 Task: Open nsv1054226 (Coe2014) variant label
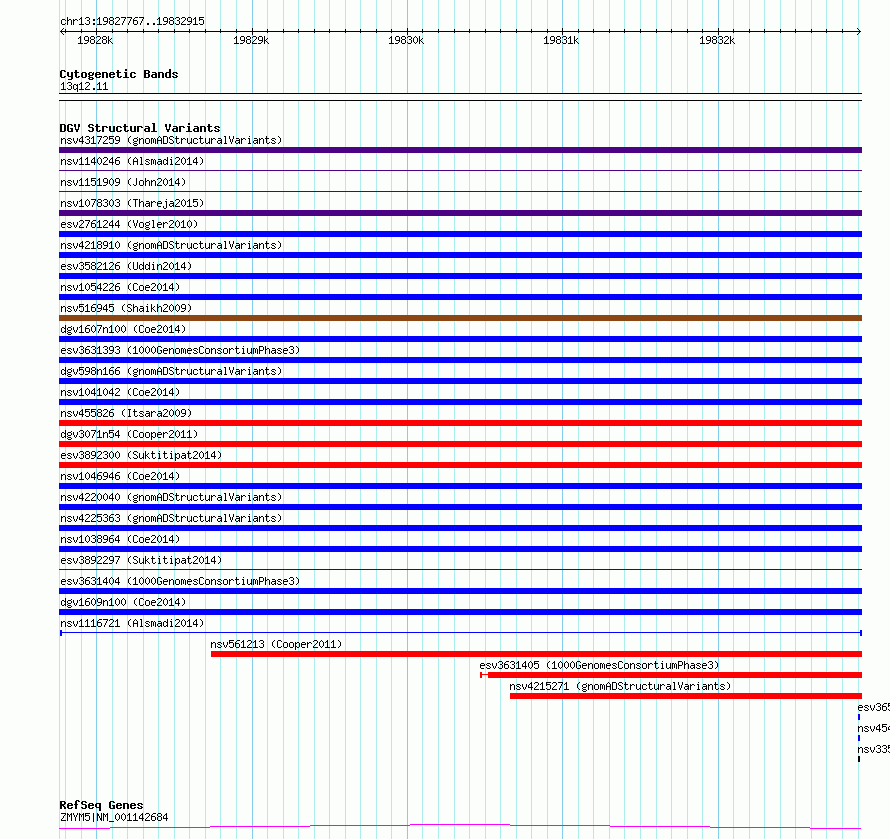tap(120, 287)
